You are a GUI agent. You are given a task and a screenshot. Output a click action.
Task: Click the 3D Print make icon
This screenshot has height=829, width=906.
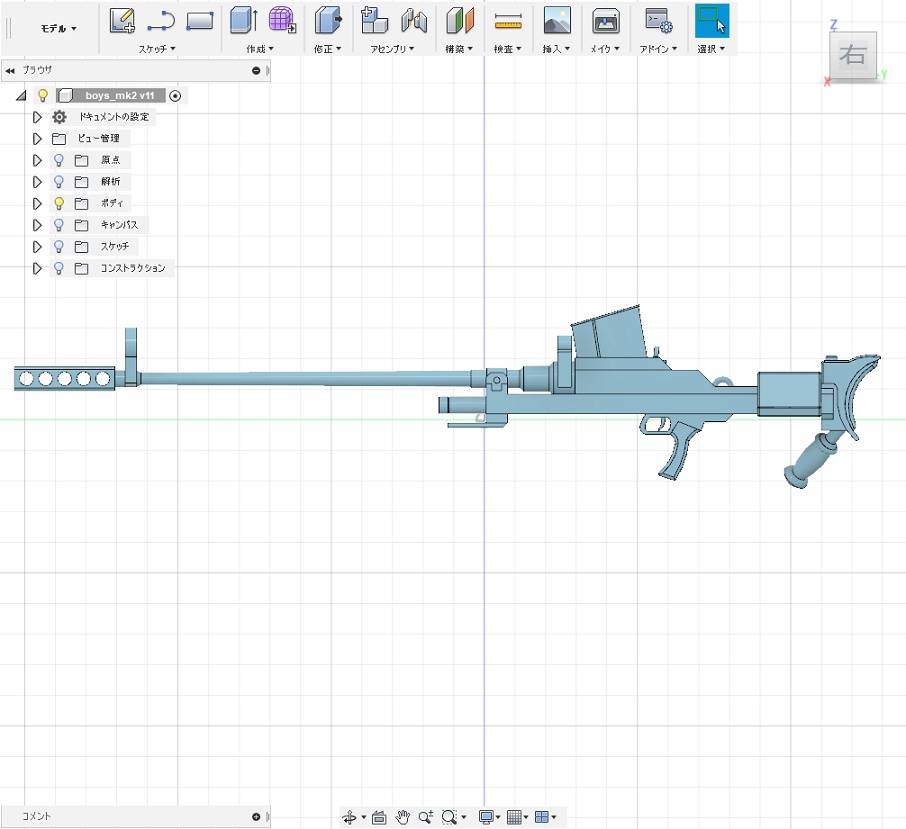pos(605,19)
